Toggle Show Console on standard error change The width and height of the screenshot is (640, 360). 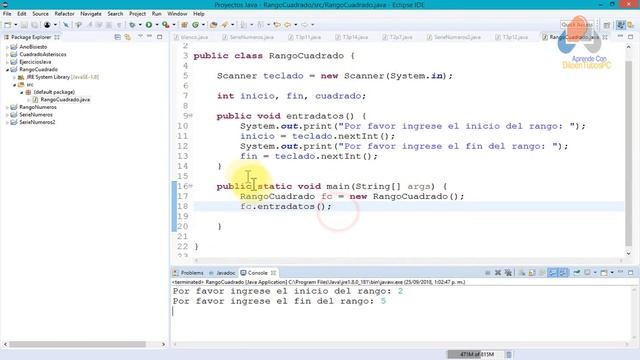click(563, 273)
